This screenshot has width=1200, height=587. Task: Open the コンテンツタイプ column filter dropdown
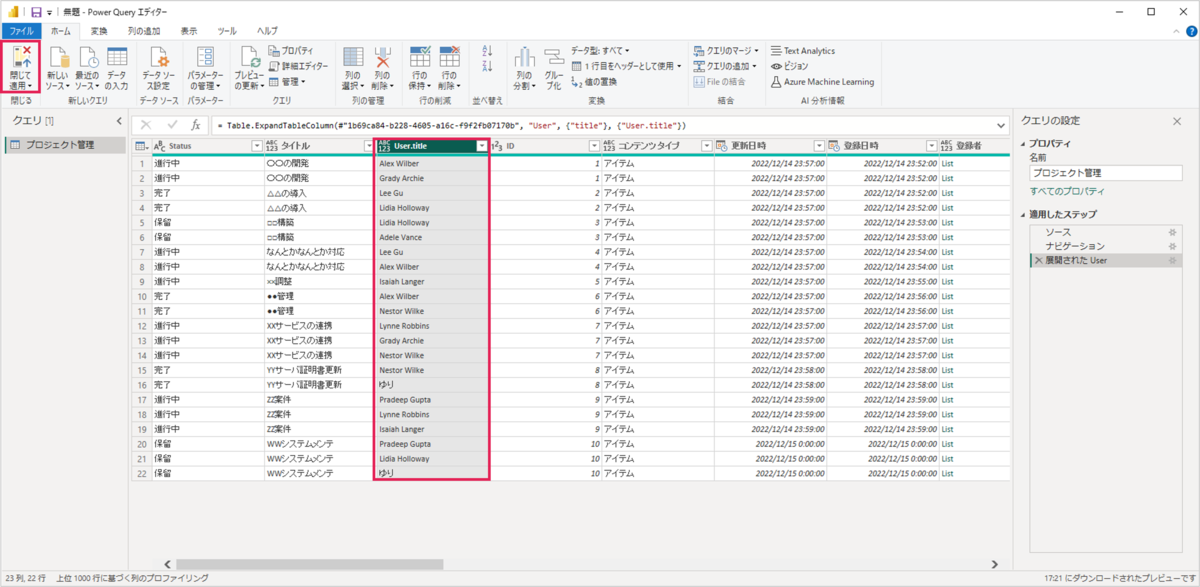[706, 146]
